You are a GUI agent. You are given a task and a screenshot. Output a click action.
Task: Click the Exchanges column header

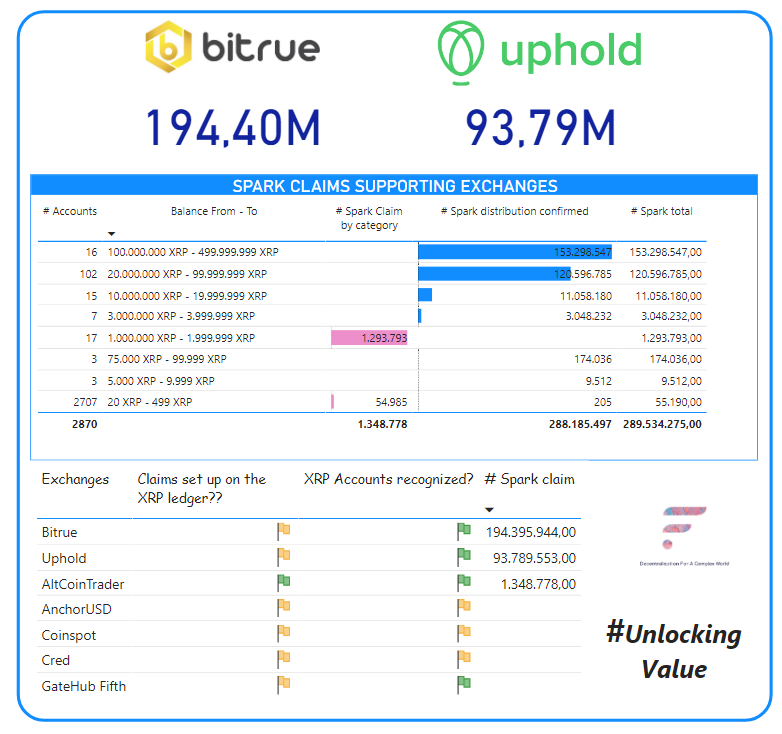tap(75, 479)
